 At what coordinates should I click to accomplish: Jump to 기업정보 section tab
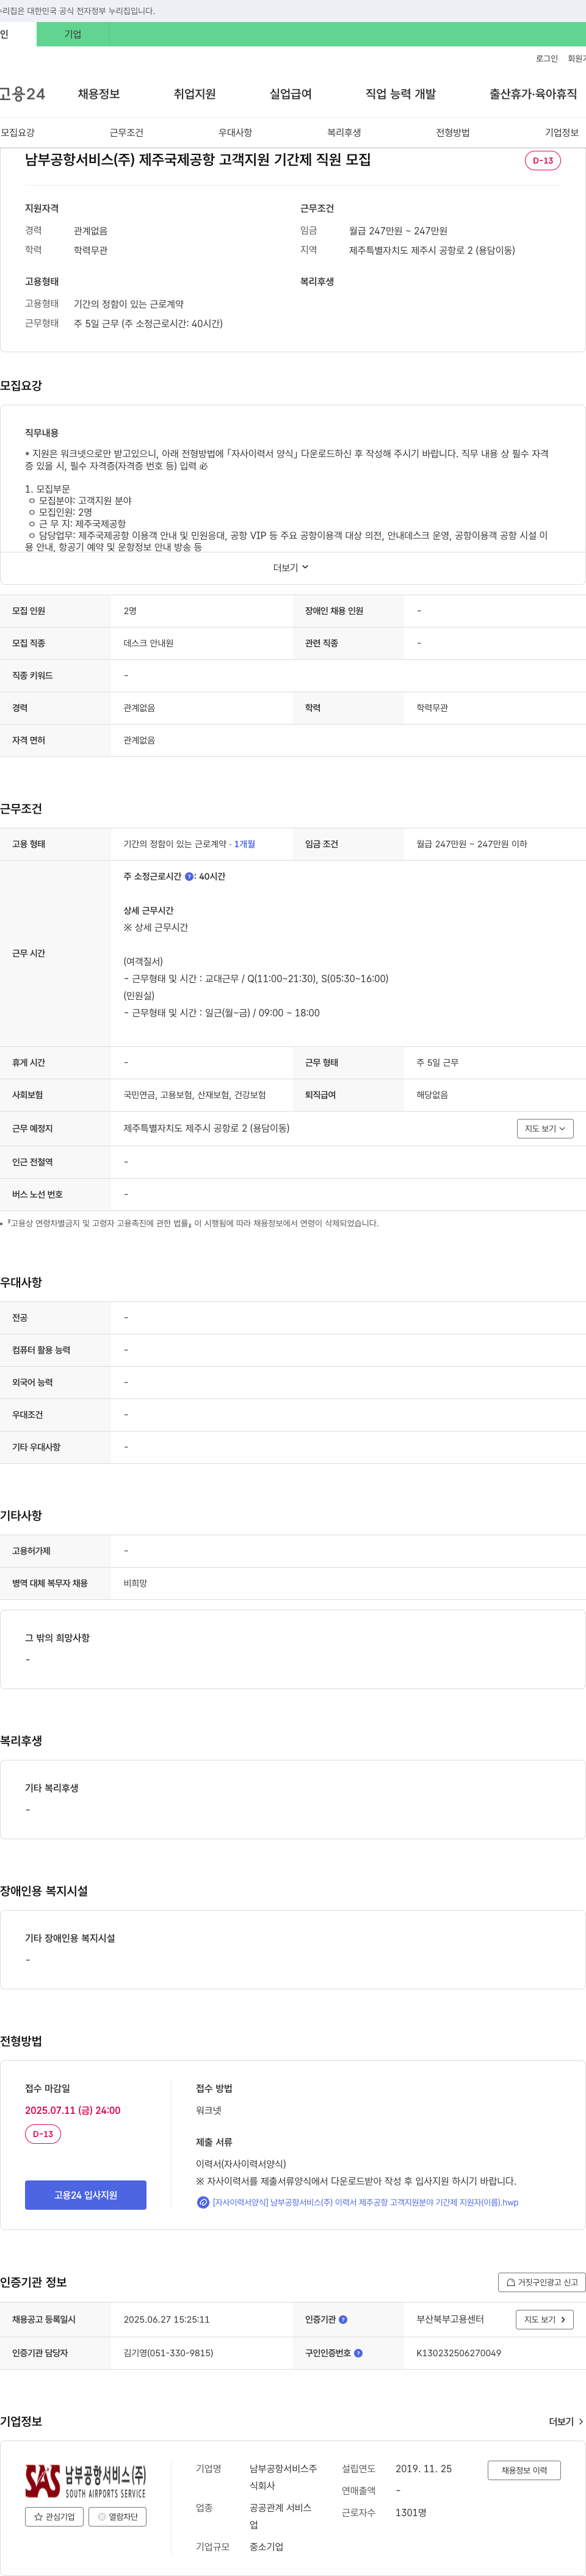pyautogui.click(x=562, y=133)
